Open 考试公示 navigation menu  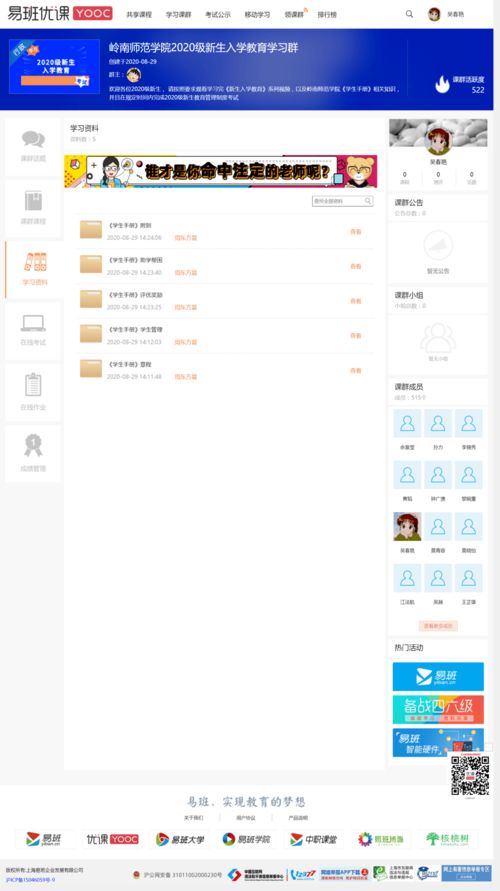[218, 15]
